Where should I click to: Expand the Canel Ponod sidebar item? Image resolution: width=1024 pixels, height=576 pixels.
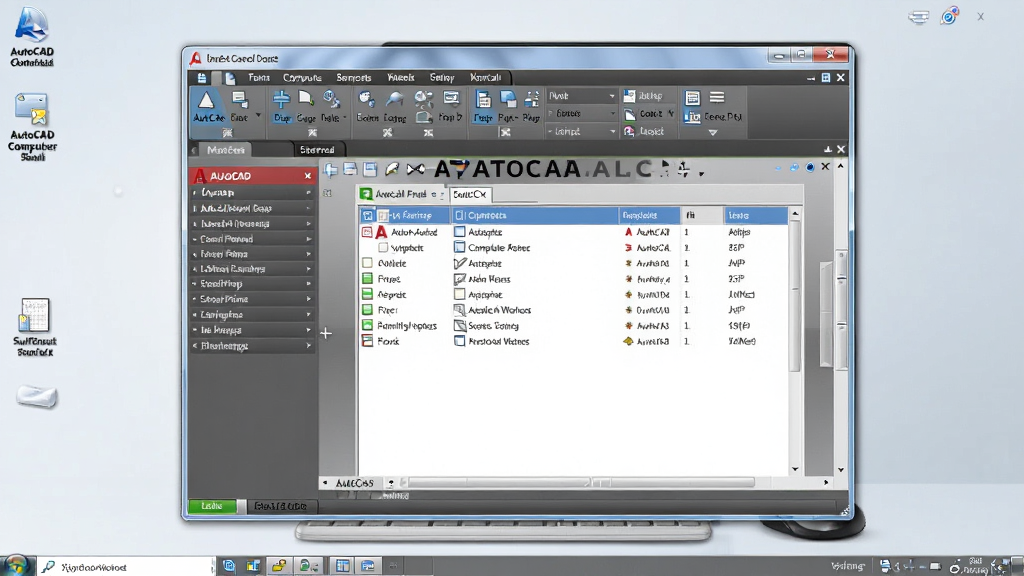[x=252, y=239]
